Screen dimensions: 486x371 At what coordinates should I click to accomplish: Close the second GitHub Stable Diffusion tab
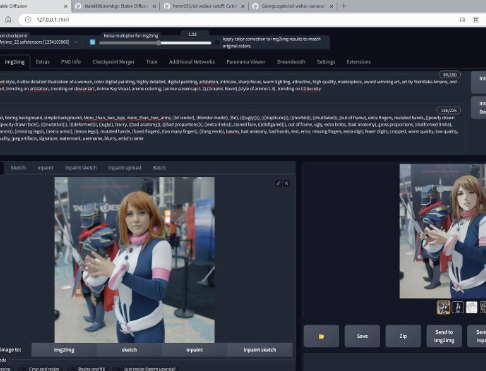154,6
